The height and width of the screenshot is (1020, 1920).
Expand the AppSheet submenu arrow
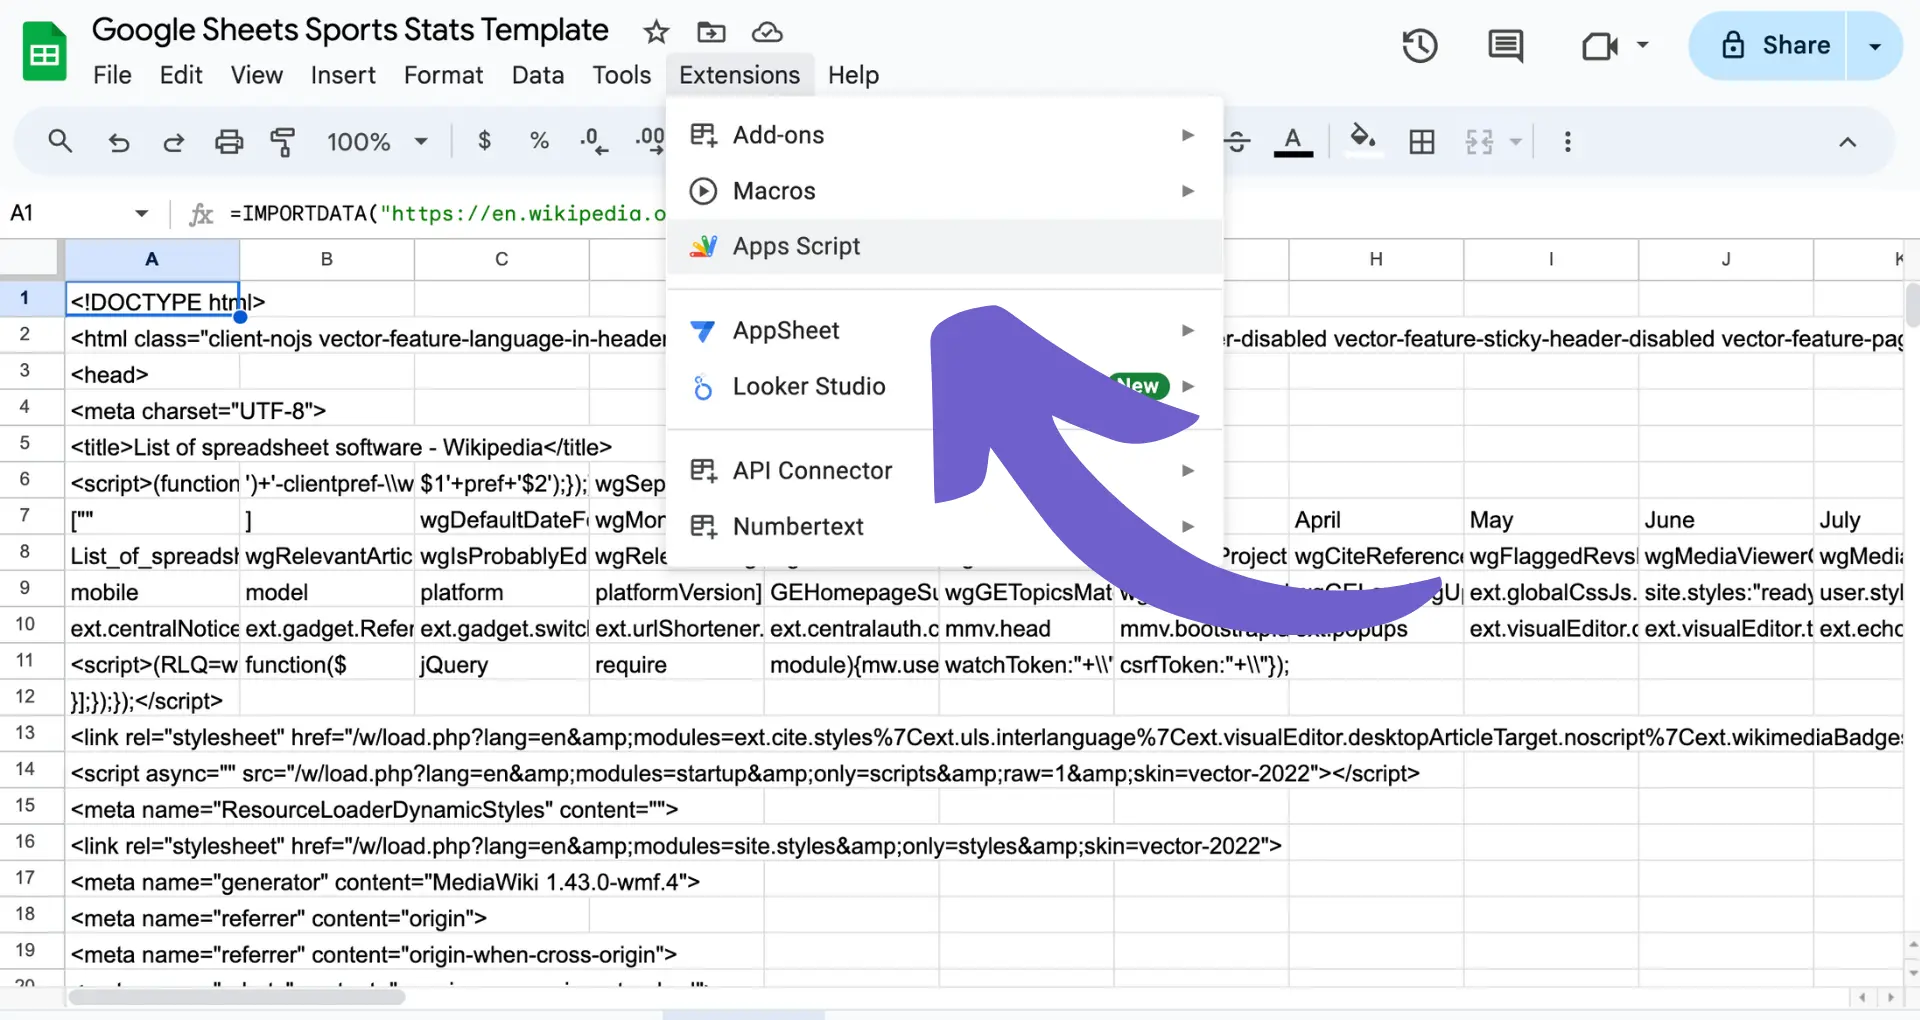click(1188, 330)
